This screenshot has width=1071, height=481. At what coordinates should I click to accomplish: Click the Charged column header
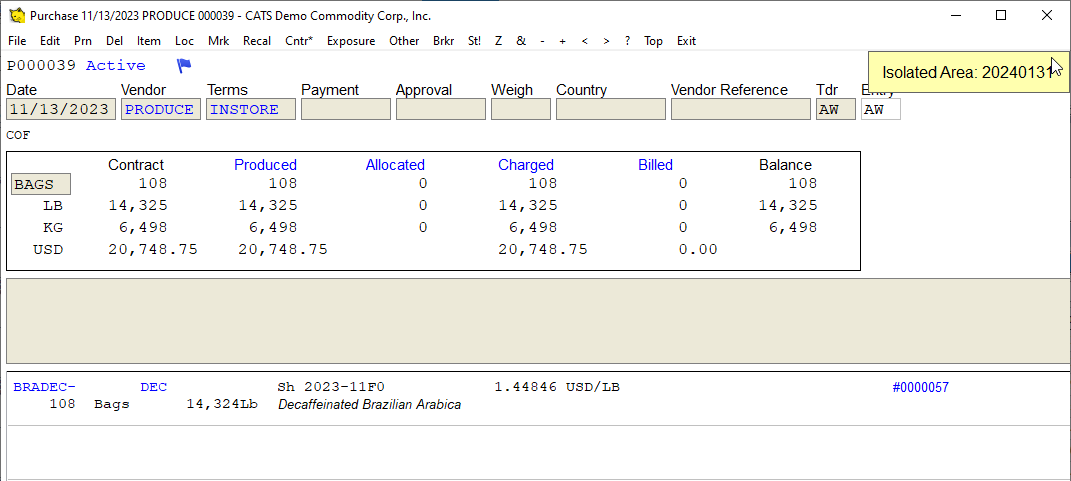pos(525,165)
